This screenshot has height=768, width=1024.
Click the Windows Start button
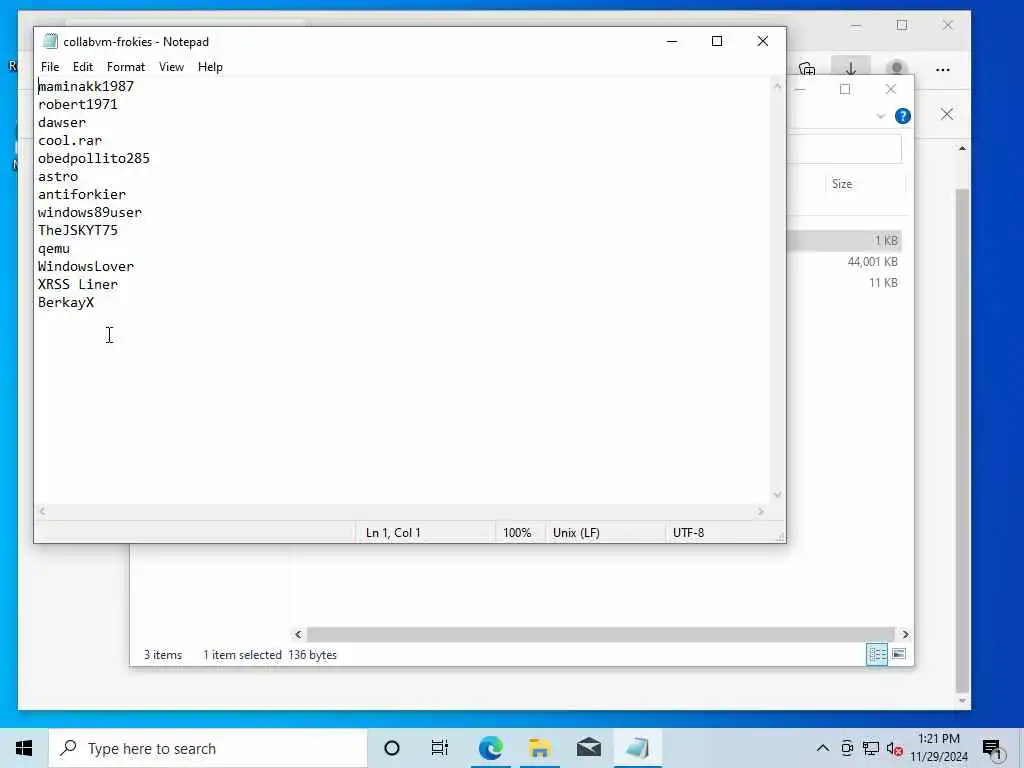(24, 748)
